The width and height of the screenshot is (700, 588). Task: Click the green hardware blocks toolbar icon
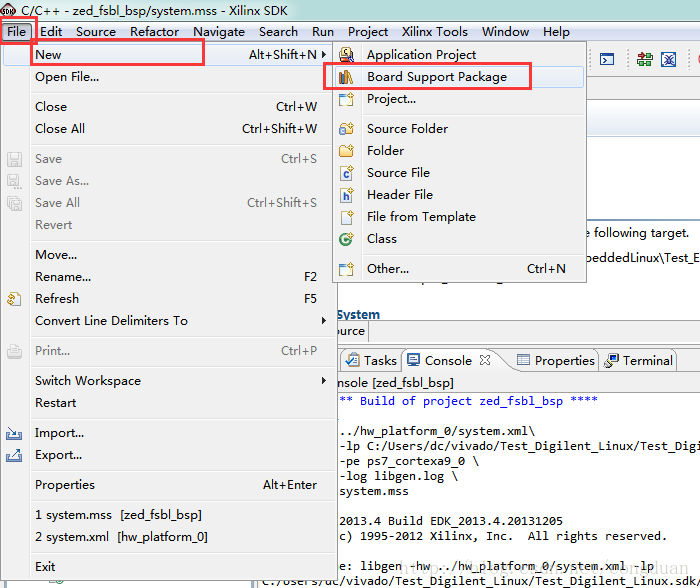tap(645, 59)
